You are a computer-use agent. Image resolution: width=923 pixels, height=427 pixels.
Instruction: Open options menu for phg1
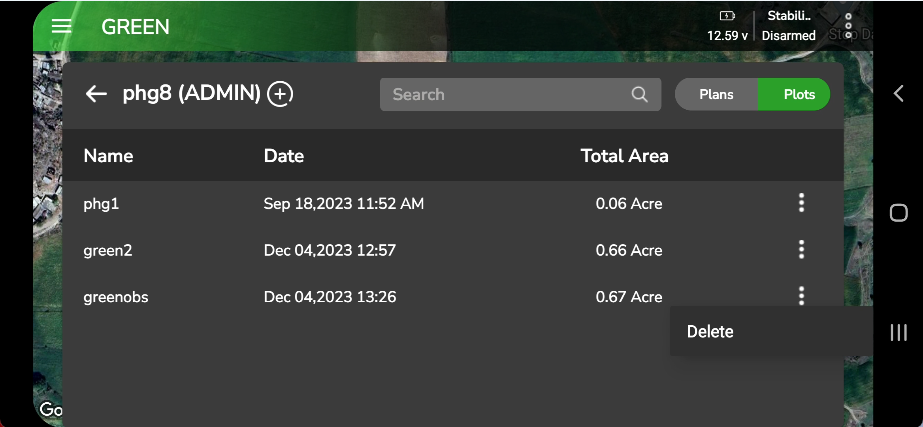[x=801, y=203]
